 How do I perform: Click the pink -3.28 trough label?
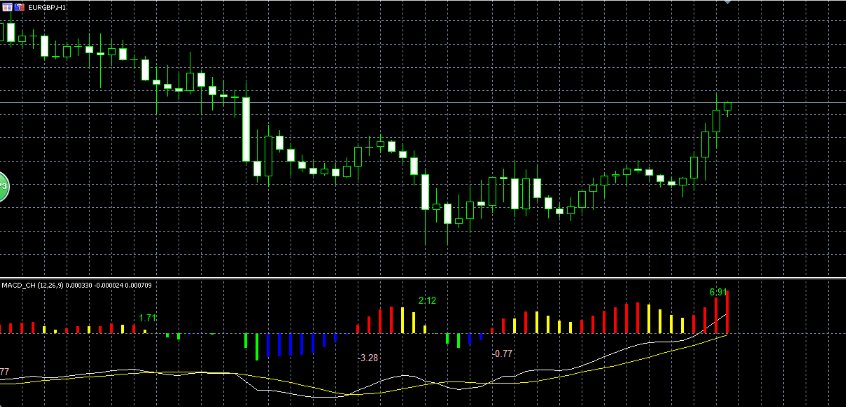368,357
